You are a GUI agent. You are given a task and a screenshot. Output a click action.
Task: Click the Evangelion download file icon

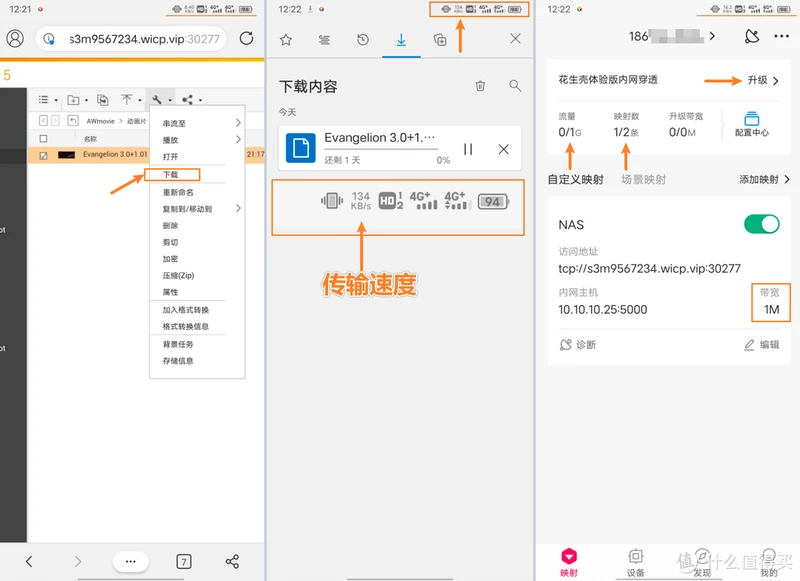[301, 148]
